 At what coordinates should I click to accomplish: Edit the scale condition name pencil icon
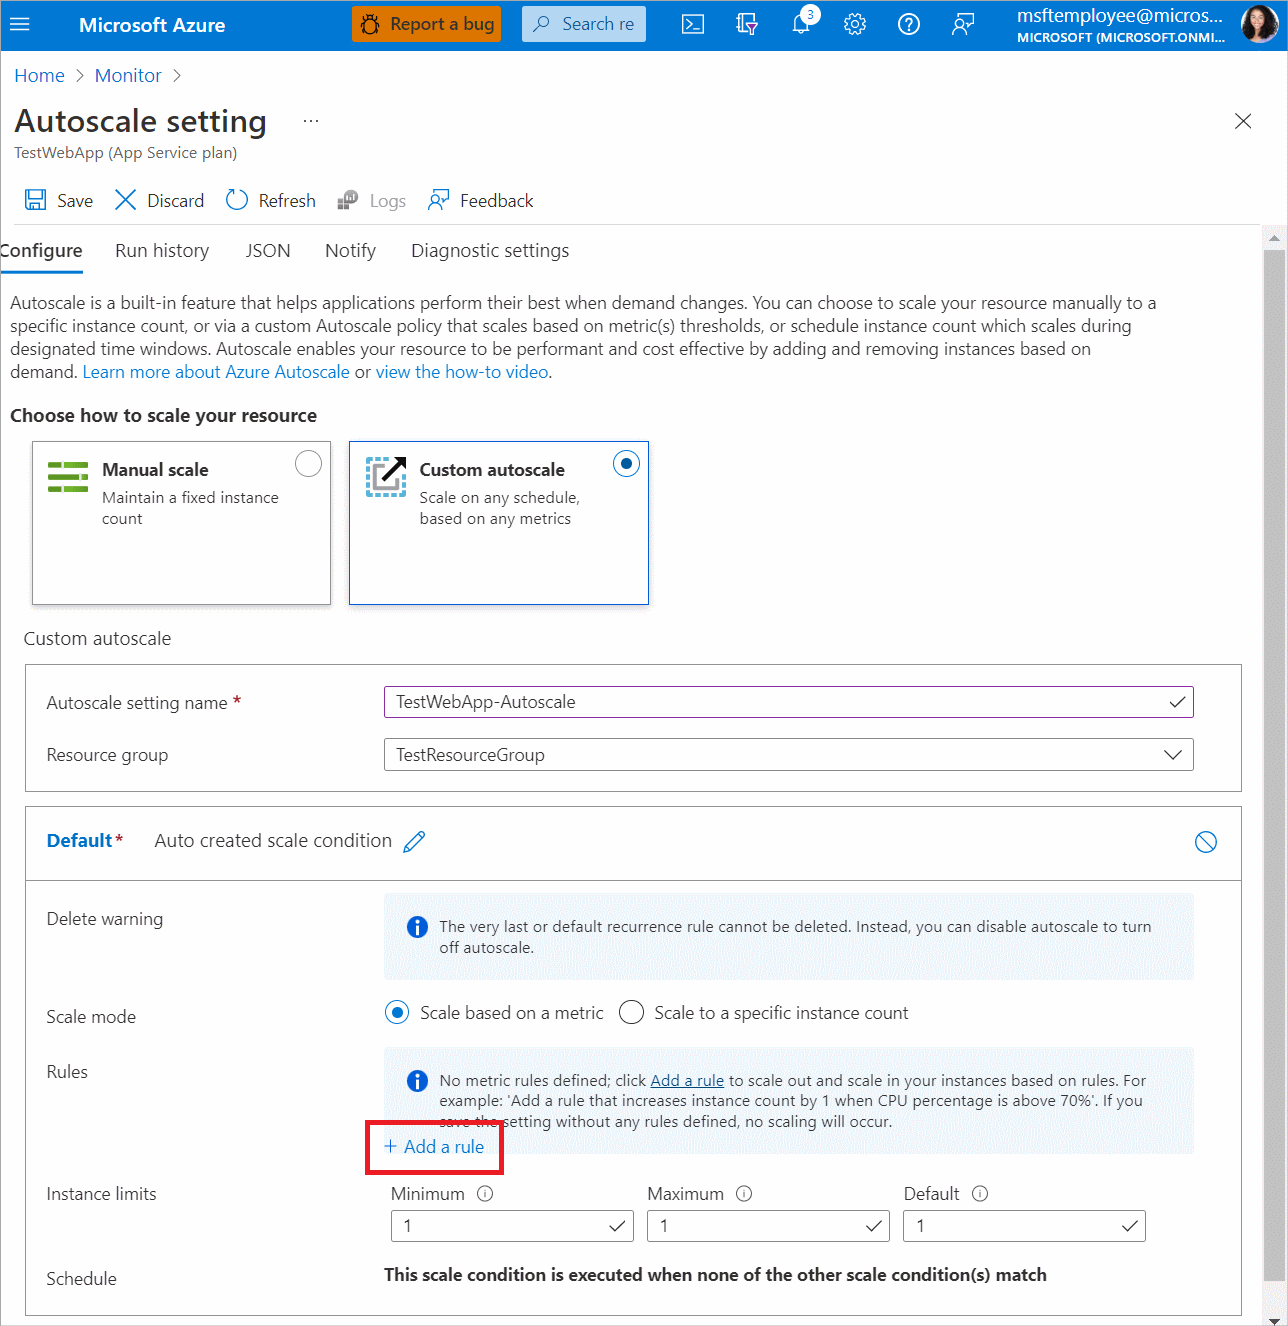[414, 842]
